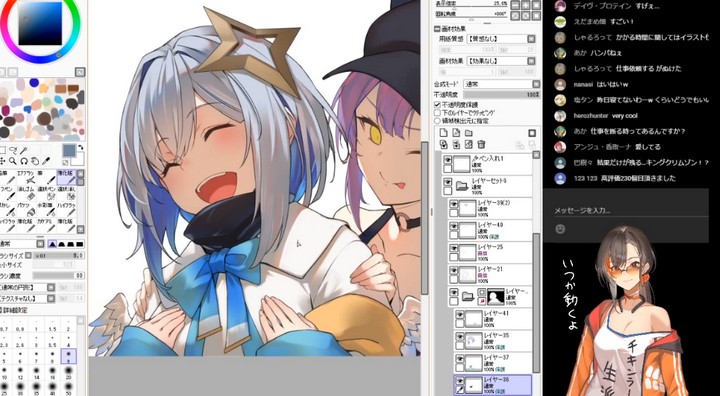Viewport: 720px width, 396px height.
Task: Open the 画材効果 effect dropdown
Action: [x=501, y=61]
